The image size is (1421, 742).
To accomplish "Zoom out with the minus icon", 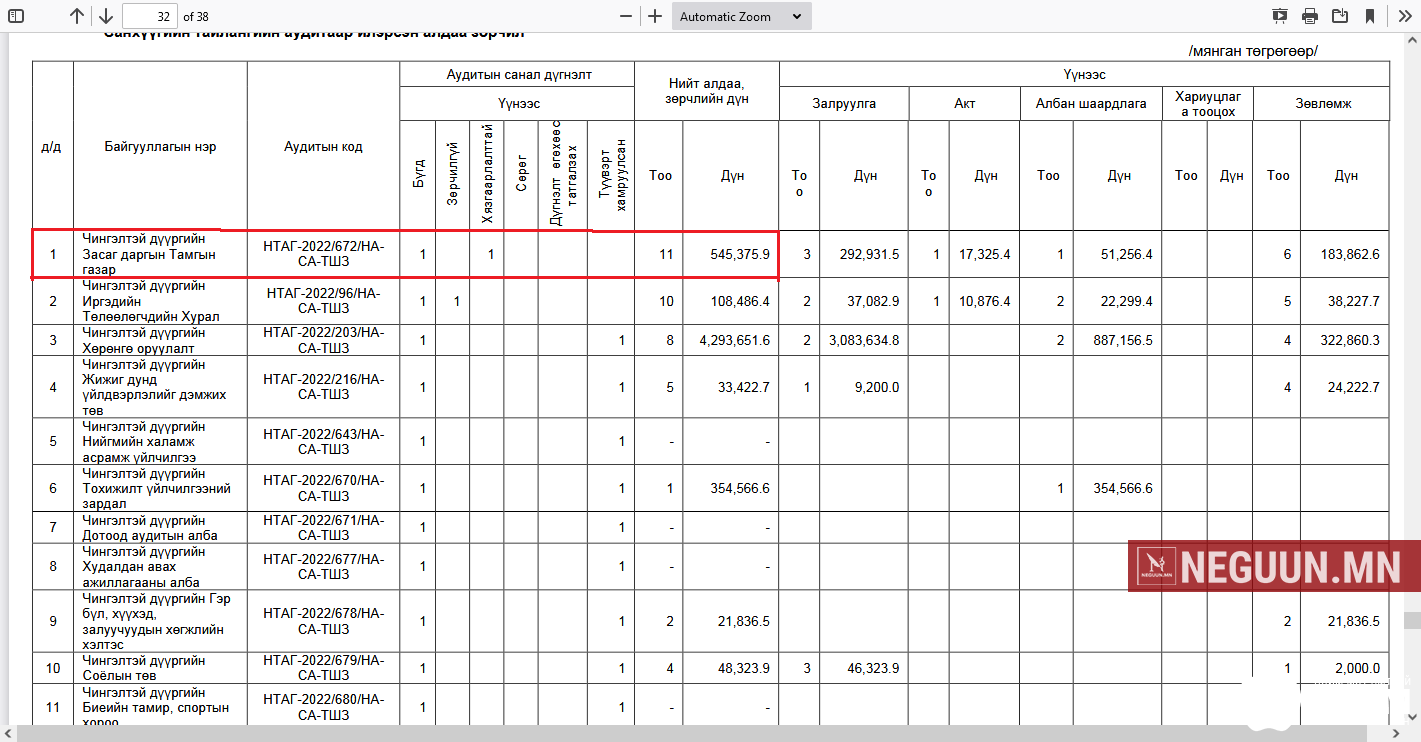I will pyautogui.click(x=626, y=16).
